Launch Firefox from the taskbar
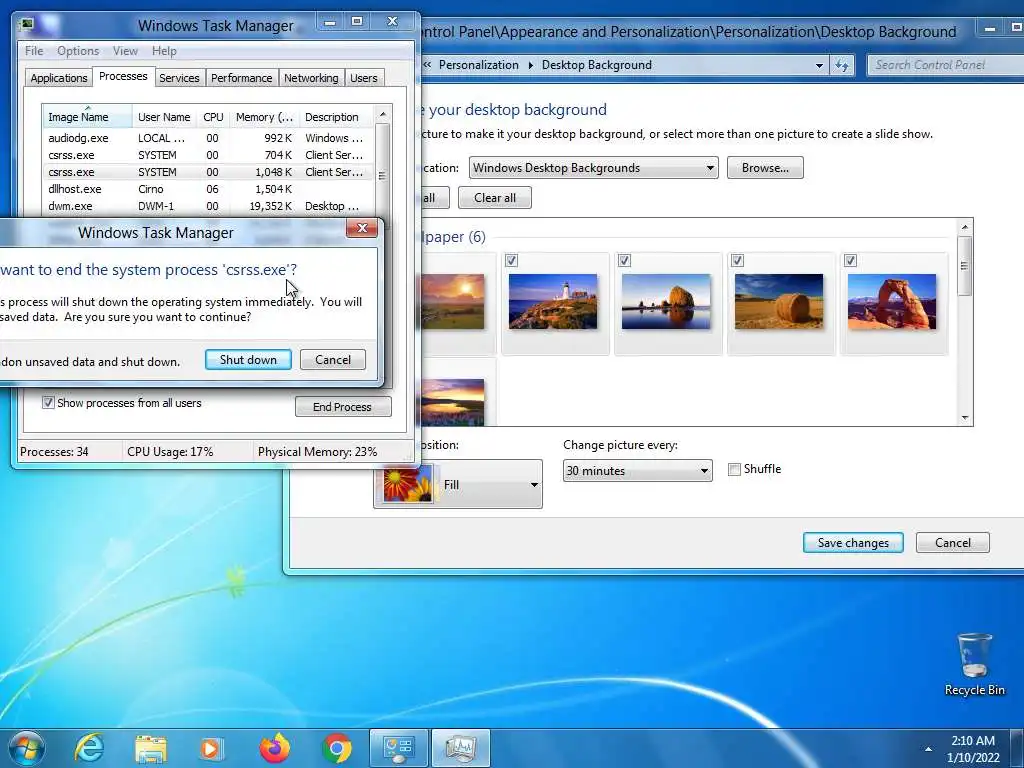Viewport: 1024px width, 768px height. [274, 748]
